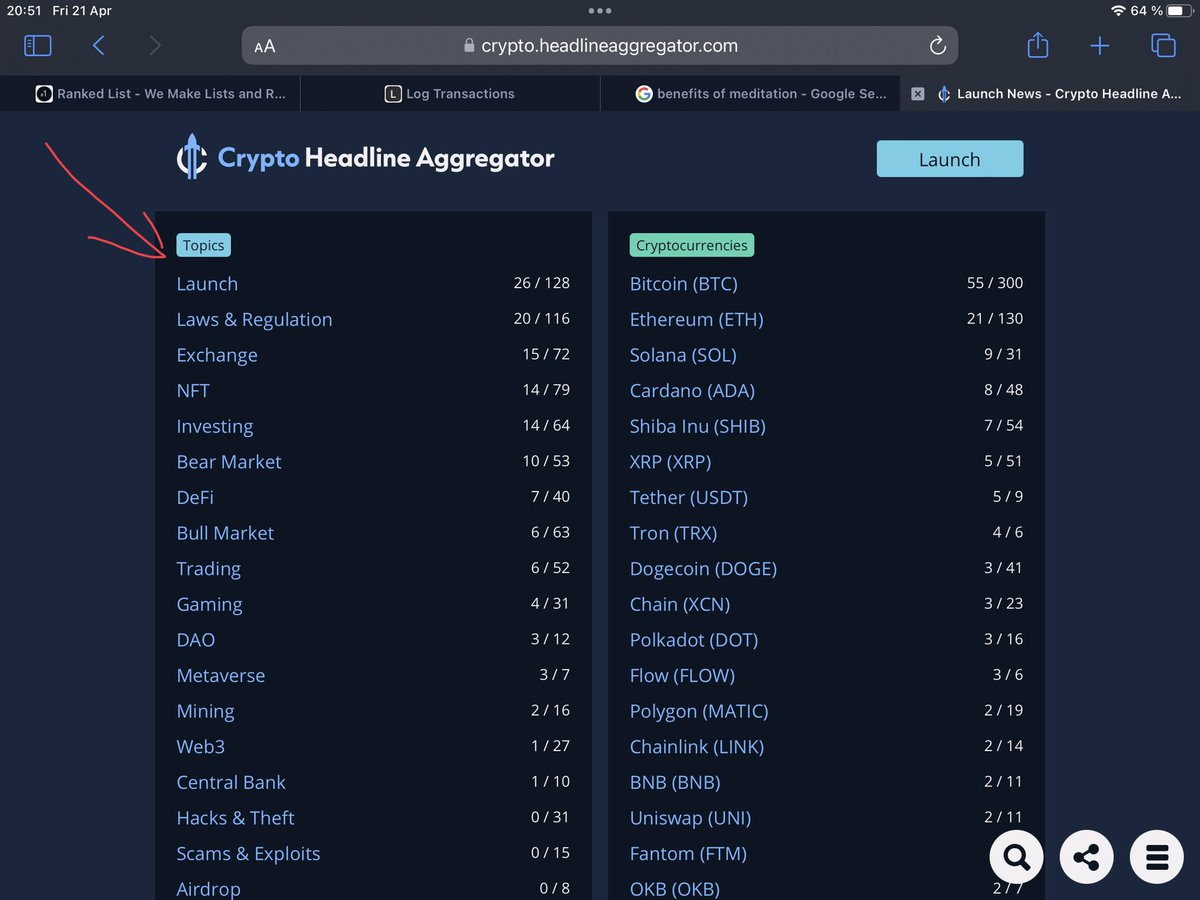The height and width of the screenshot is (900, 1200).
Task: Open the DAO topic link
Action: [x=196, y=640]
